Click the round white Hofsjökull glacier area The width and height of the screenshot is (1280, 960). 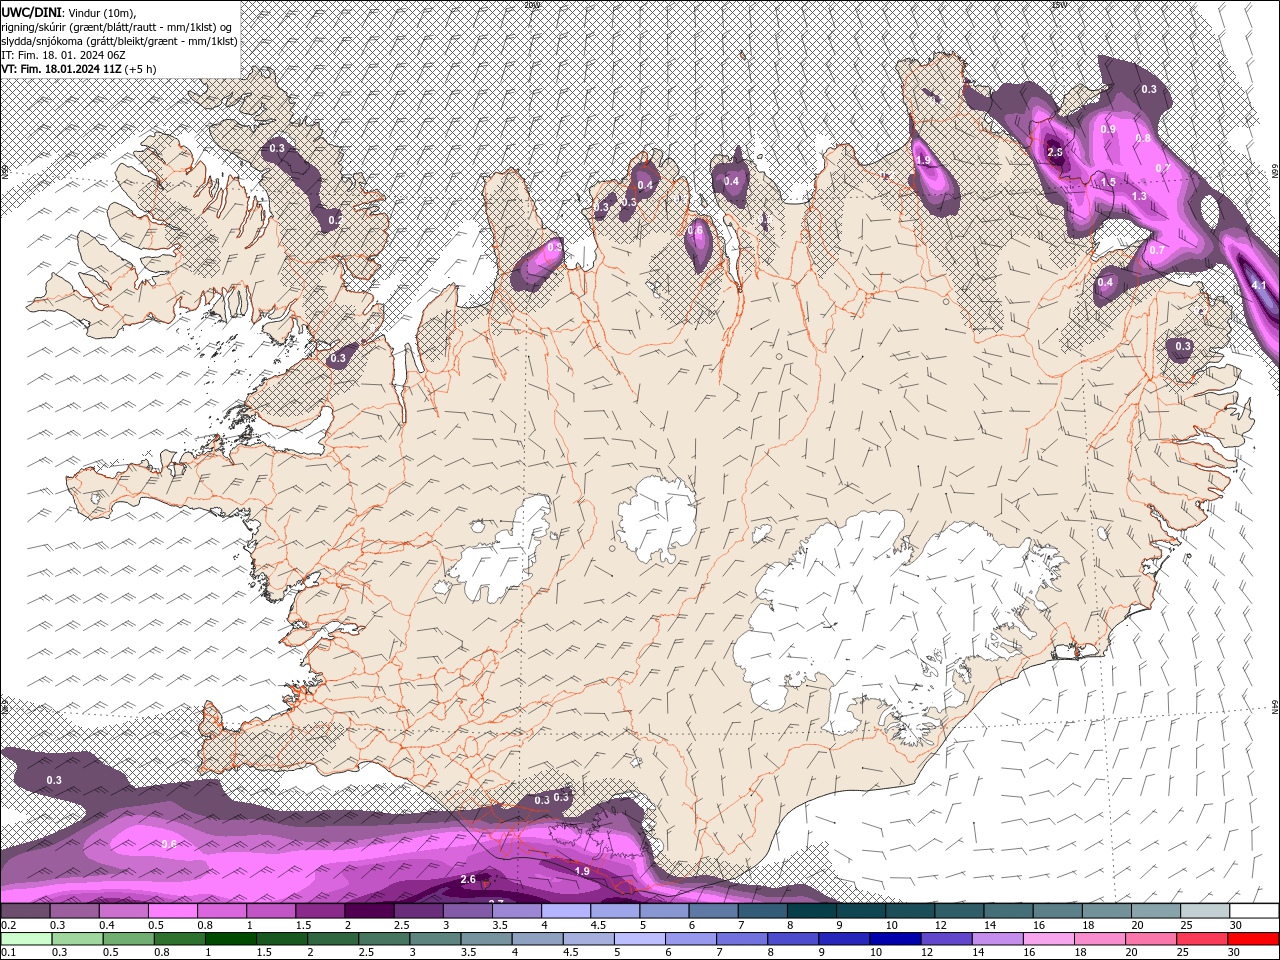(657, 518)
